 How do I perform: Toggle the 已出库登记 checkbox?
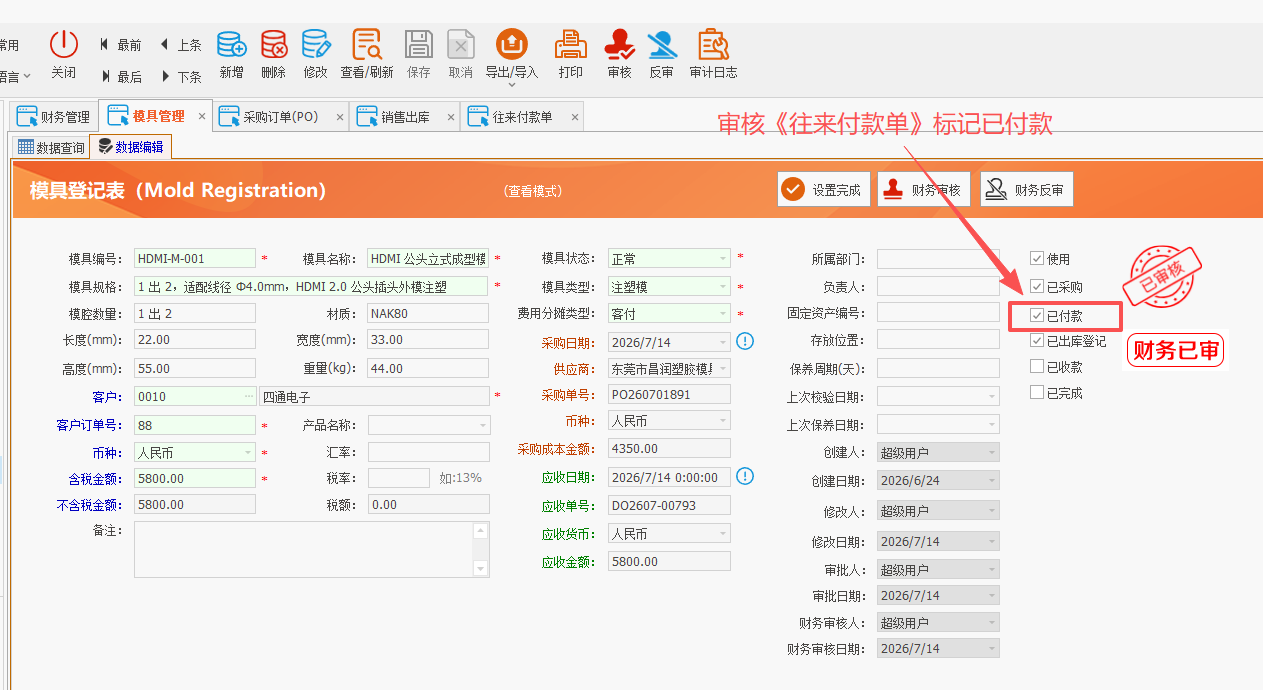[1037, 341]
